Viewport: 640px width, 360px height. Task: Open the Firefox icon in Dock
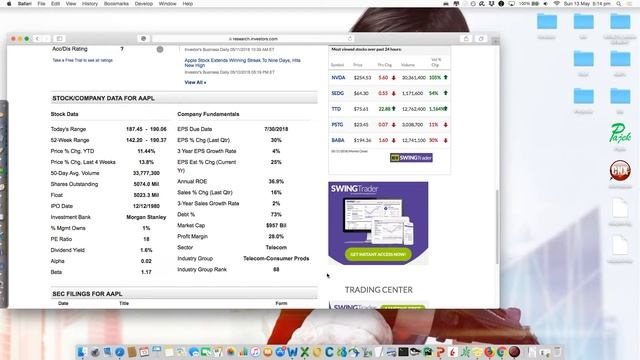[489, 352]
